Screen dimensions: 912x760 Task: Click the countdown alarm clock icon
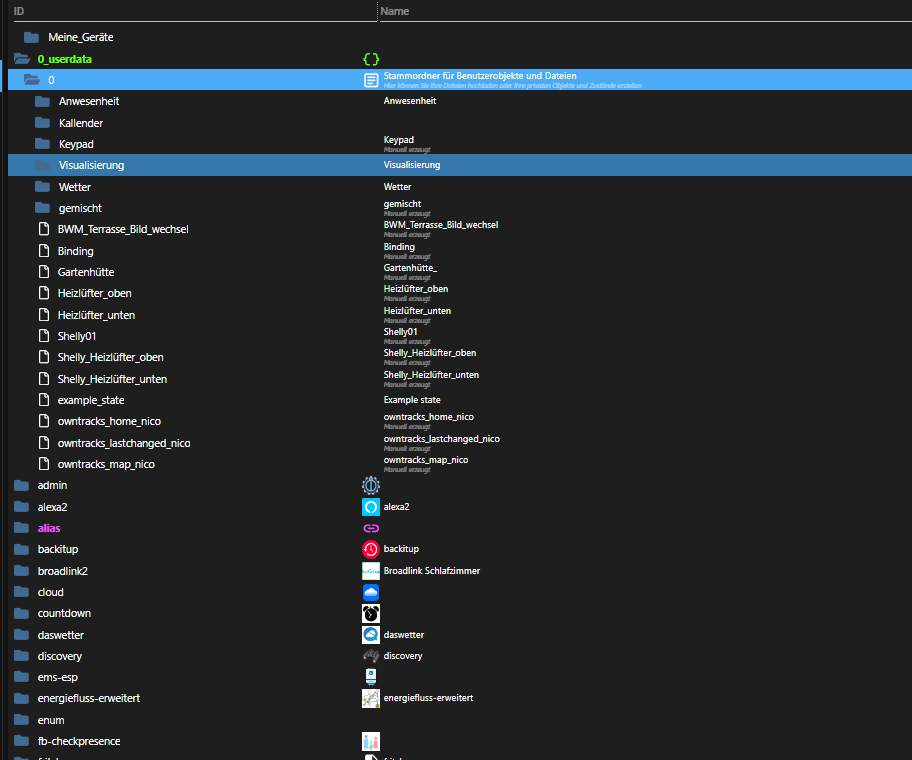pos(370,613)
